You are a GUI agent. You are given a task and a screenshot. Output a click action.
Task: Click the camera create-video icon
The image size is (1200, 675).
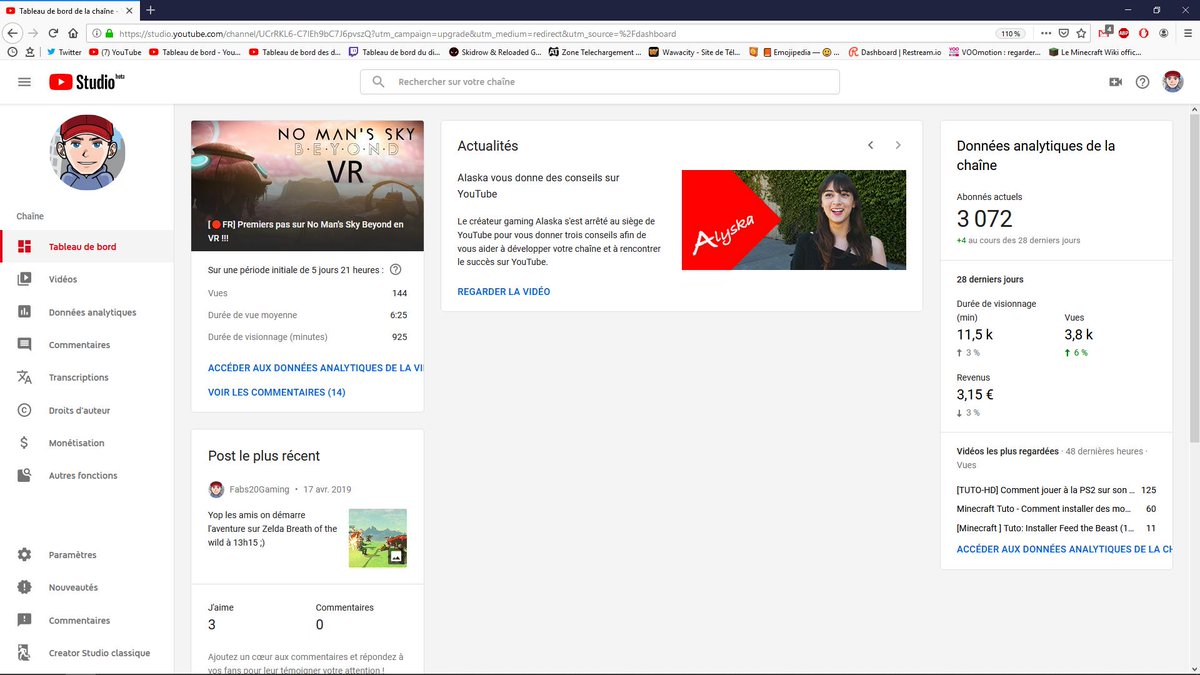(x=1115, y=82)
